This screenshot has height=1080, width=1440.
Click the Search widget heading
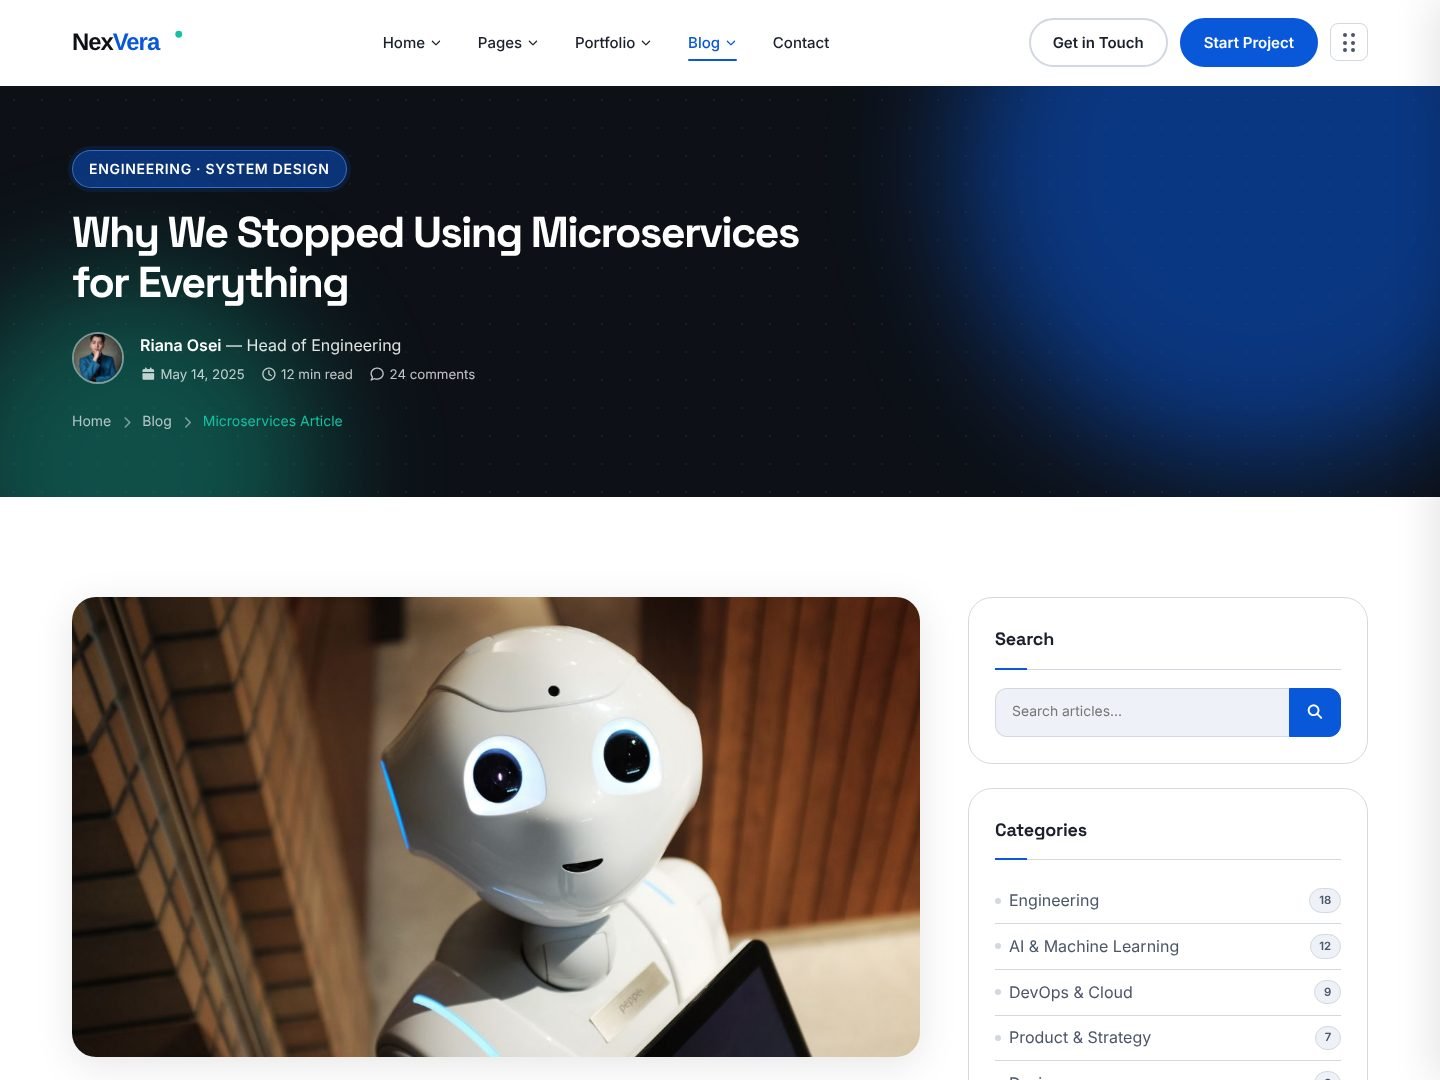pyautogui.click(x=1024, y=639)
